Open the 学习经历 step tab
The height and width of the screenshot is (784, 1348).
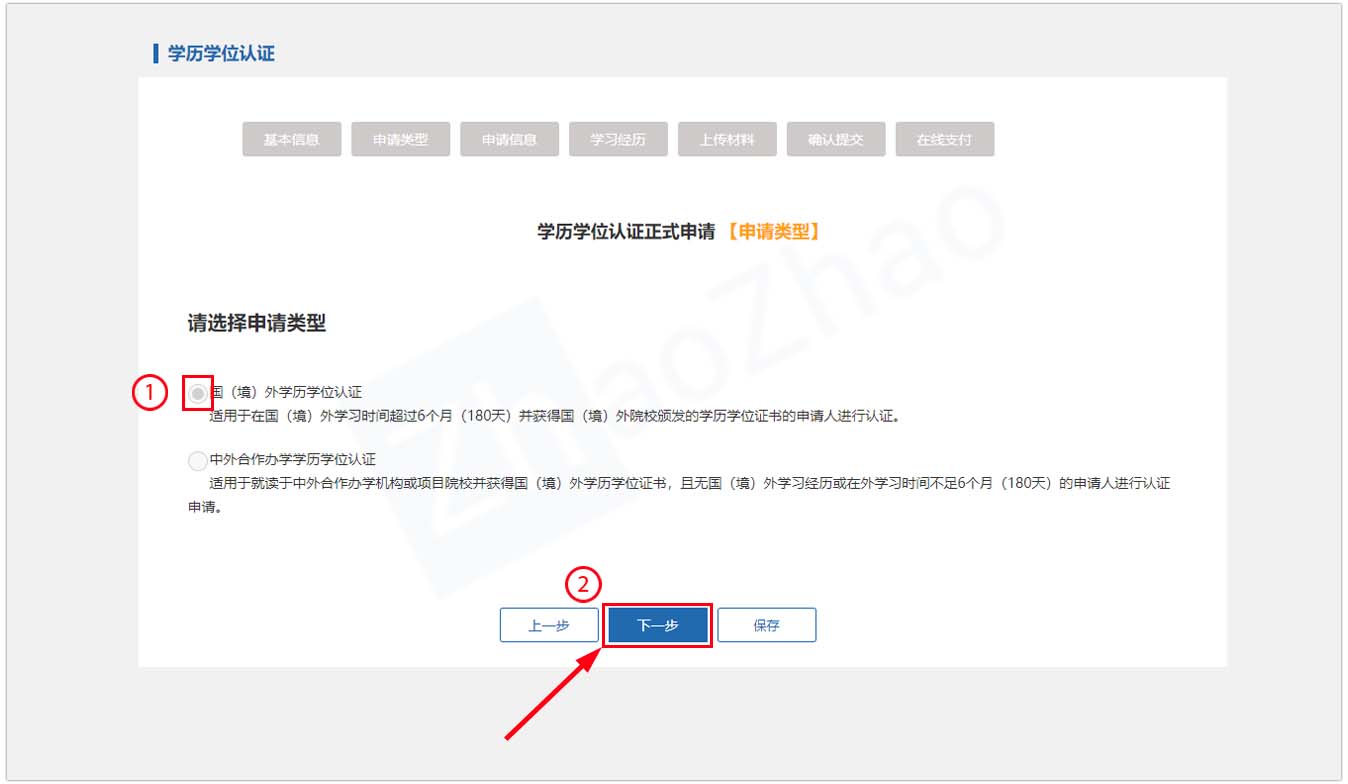pyautogui.click(x=618, y=140)
